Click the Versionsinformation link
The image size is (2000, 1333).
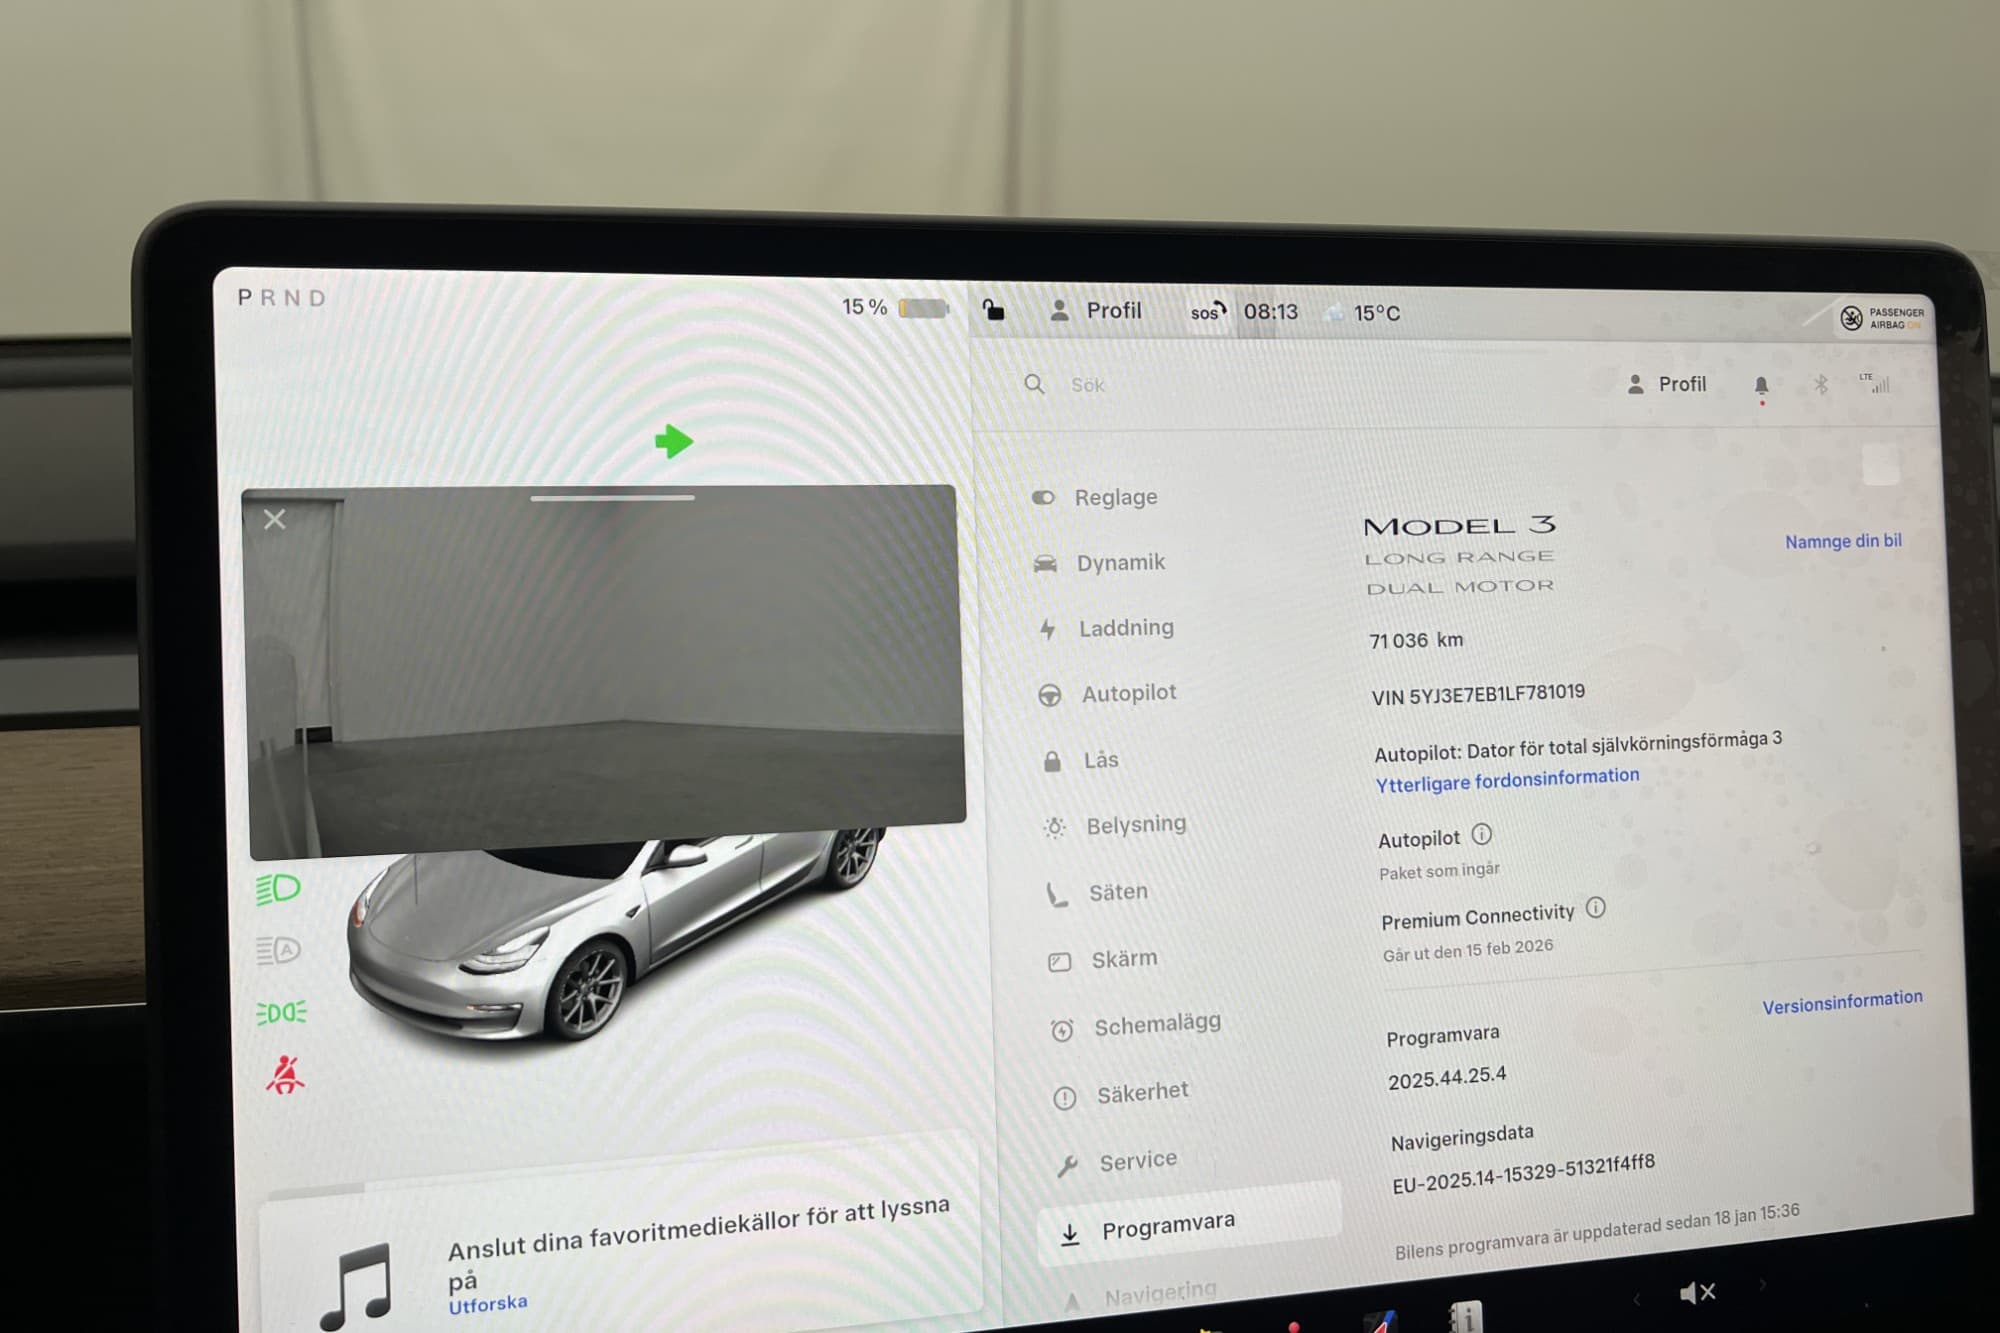coord(1841,1002)
